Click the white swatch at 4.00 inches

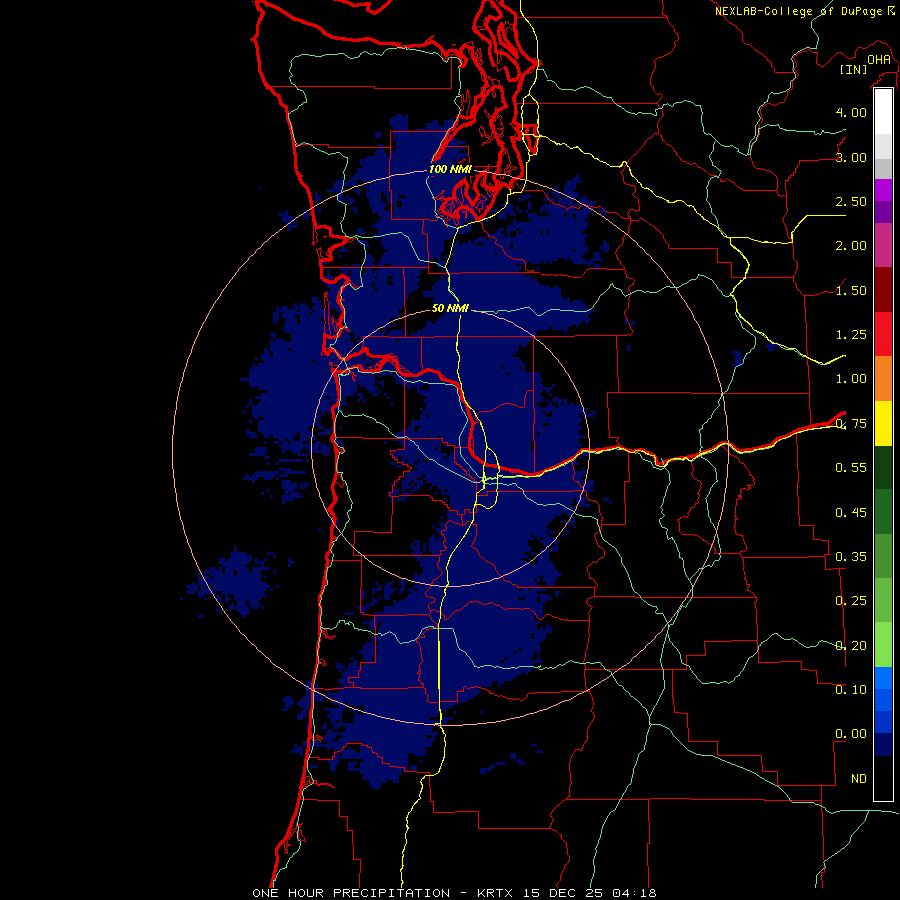click(883, 112)
